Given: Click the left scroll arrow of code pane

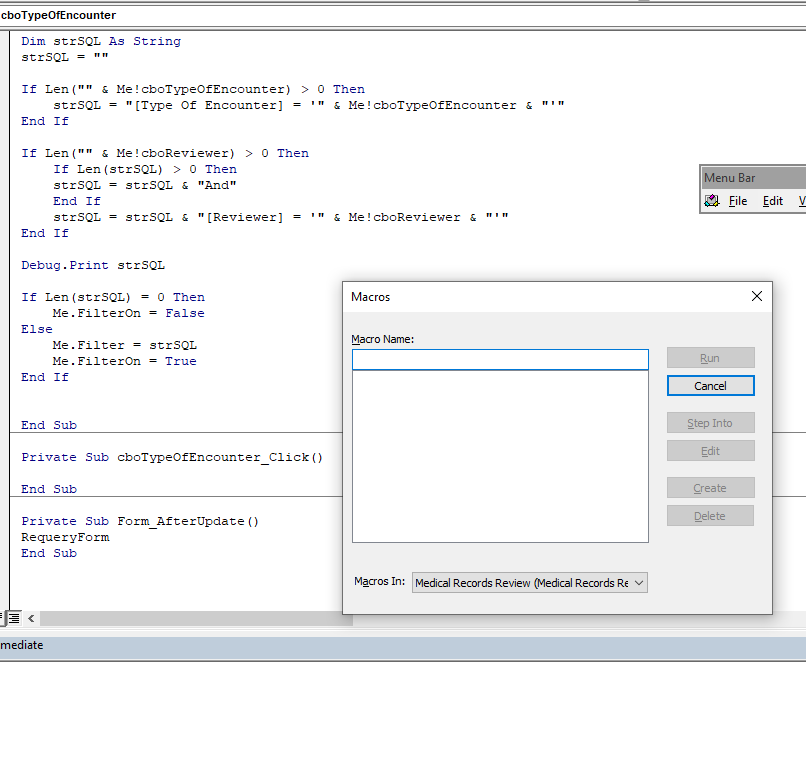Looking at the screenshot, I should point(31,618).
